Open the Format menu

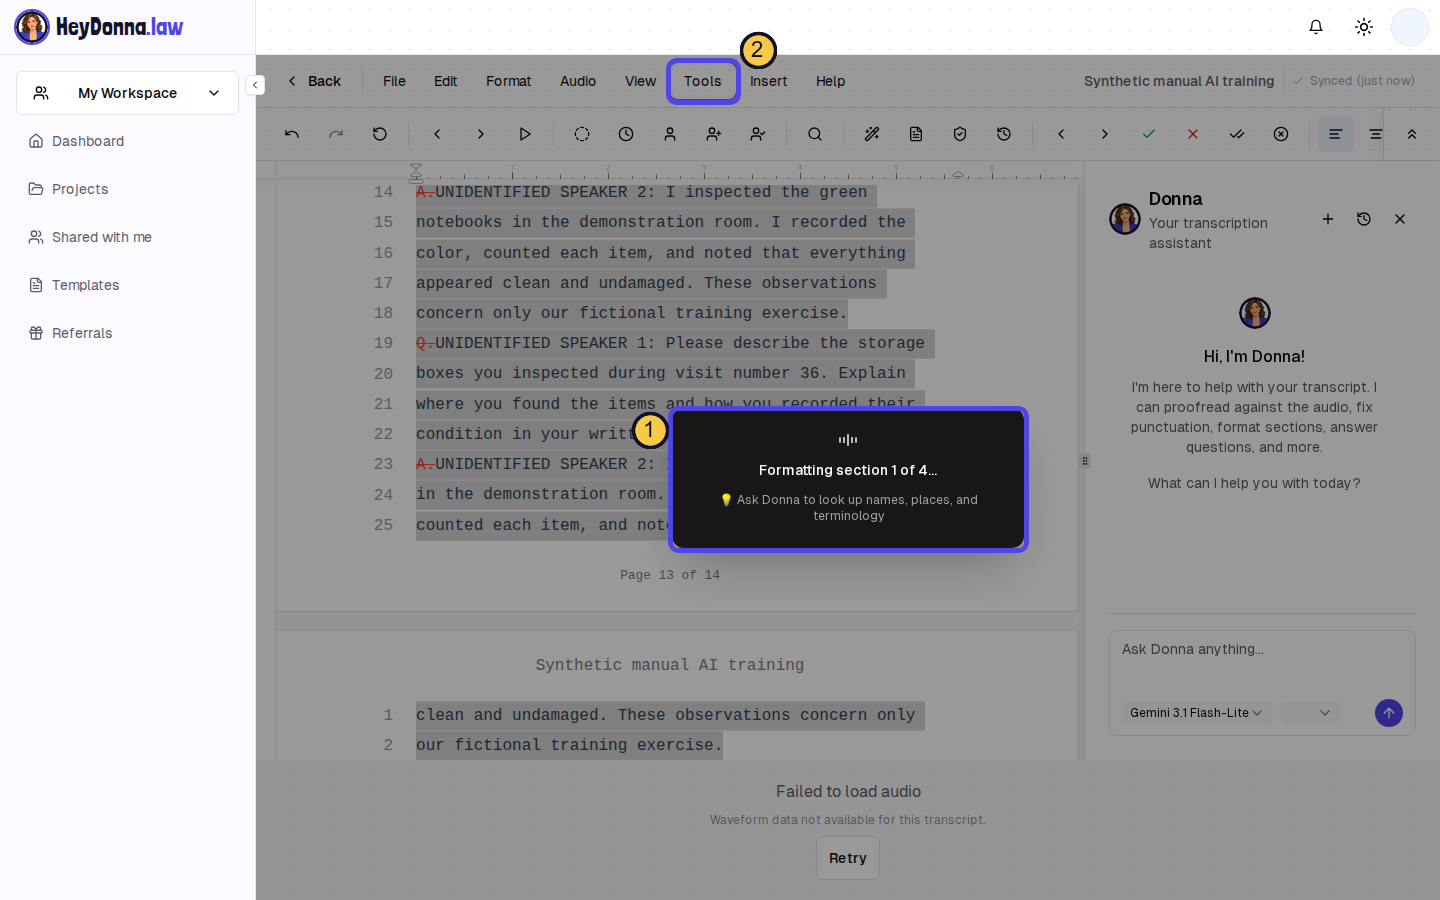(508, 81)
